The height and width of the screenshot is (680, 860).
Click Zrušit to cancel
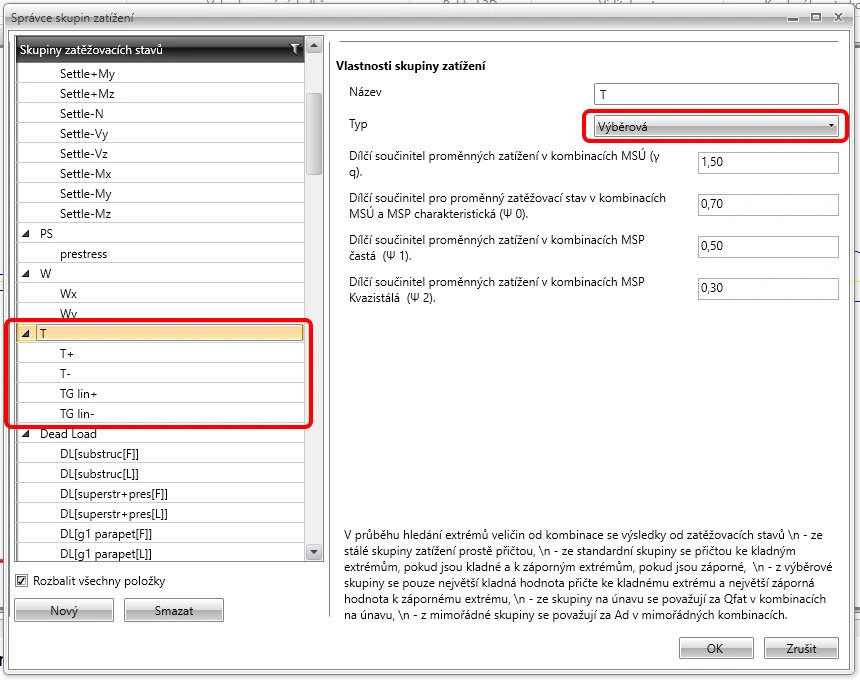tap(801, 648)
